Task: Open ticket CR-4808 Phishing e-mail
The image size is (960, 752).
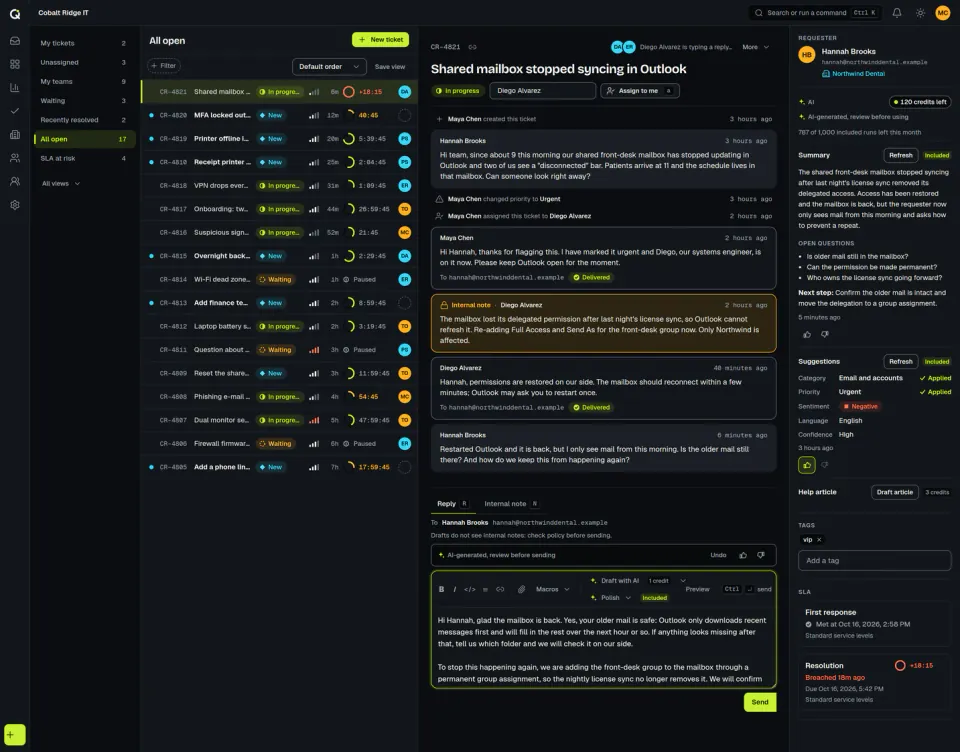Action: [x=279, y=396]
